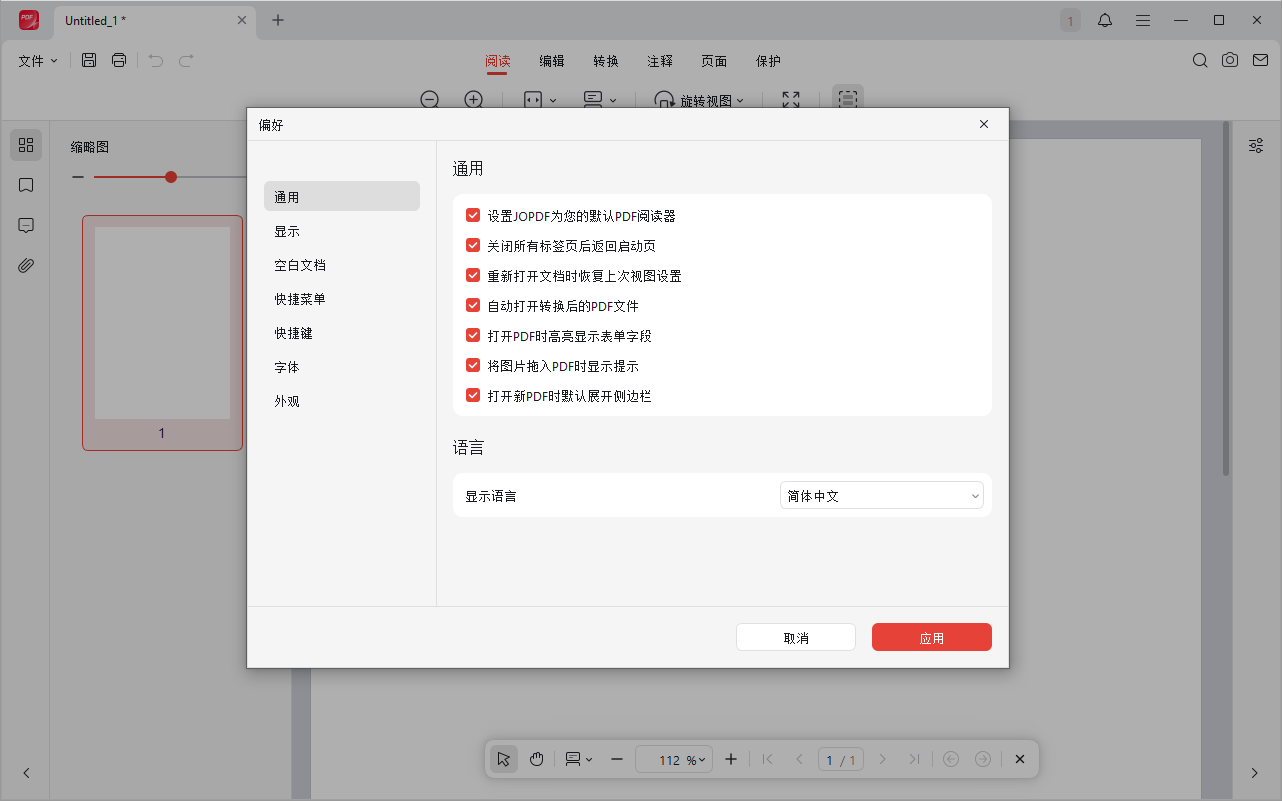Add a new tab with plus icon
The height and width of the screenshot is (801, 1282).
click(278, 20)
